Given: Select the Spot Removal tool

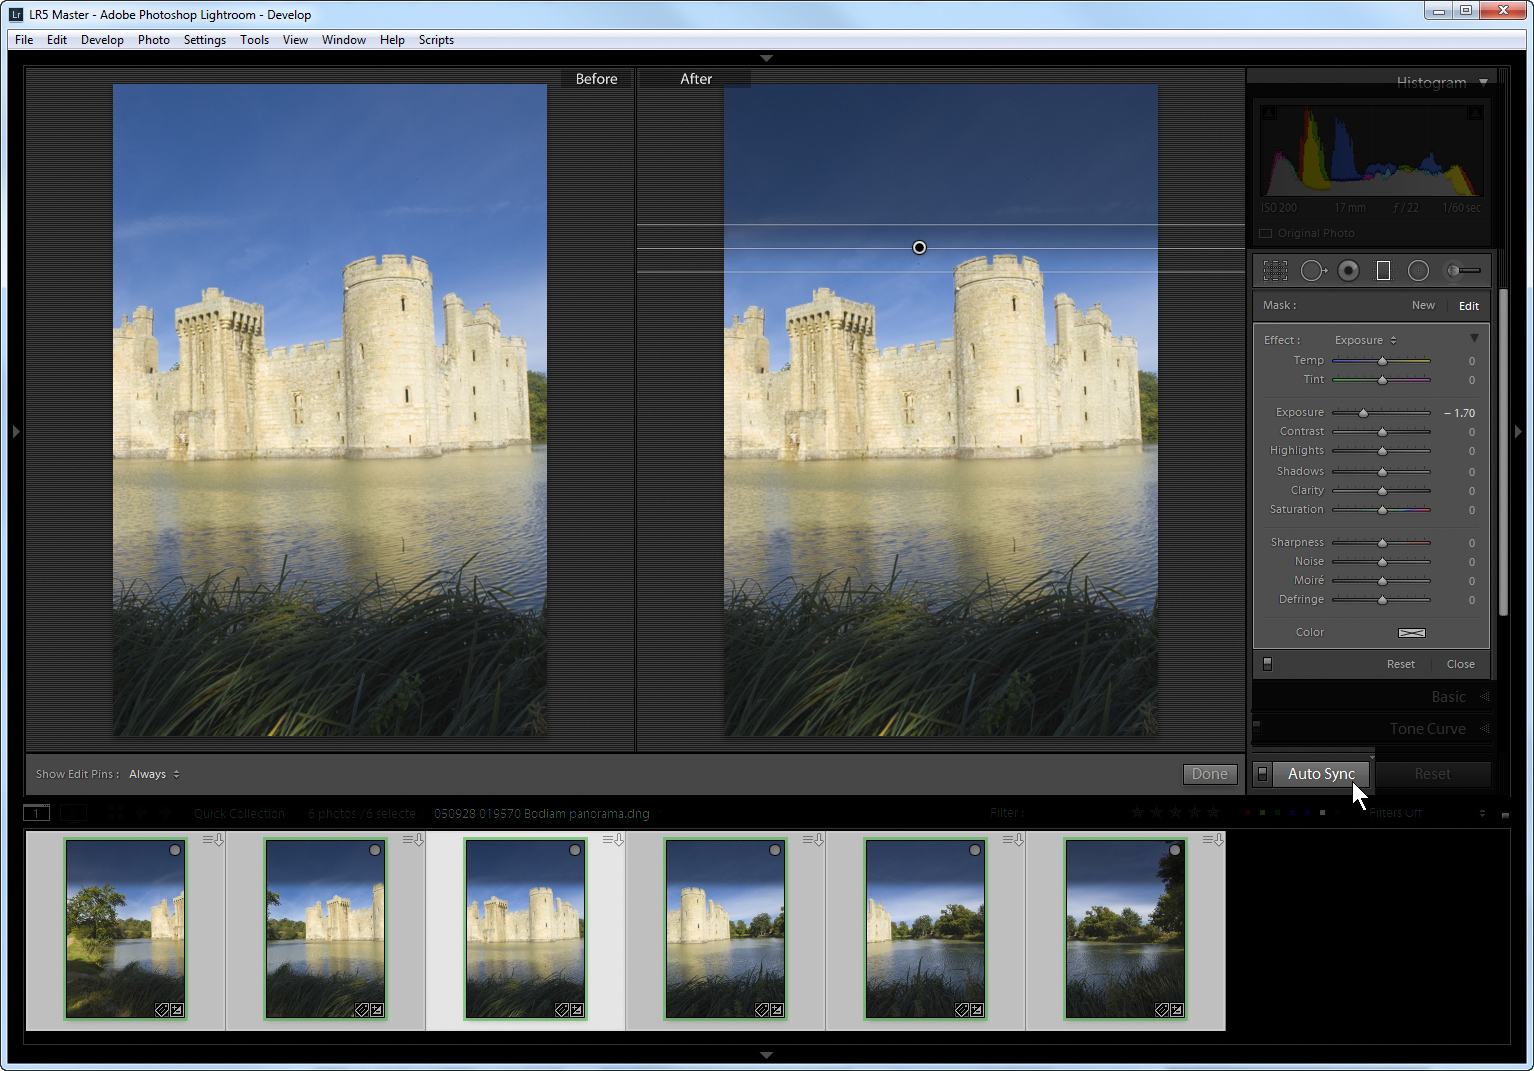Looking at the screenshot, I should coord(1312,271).
